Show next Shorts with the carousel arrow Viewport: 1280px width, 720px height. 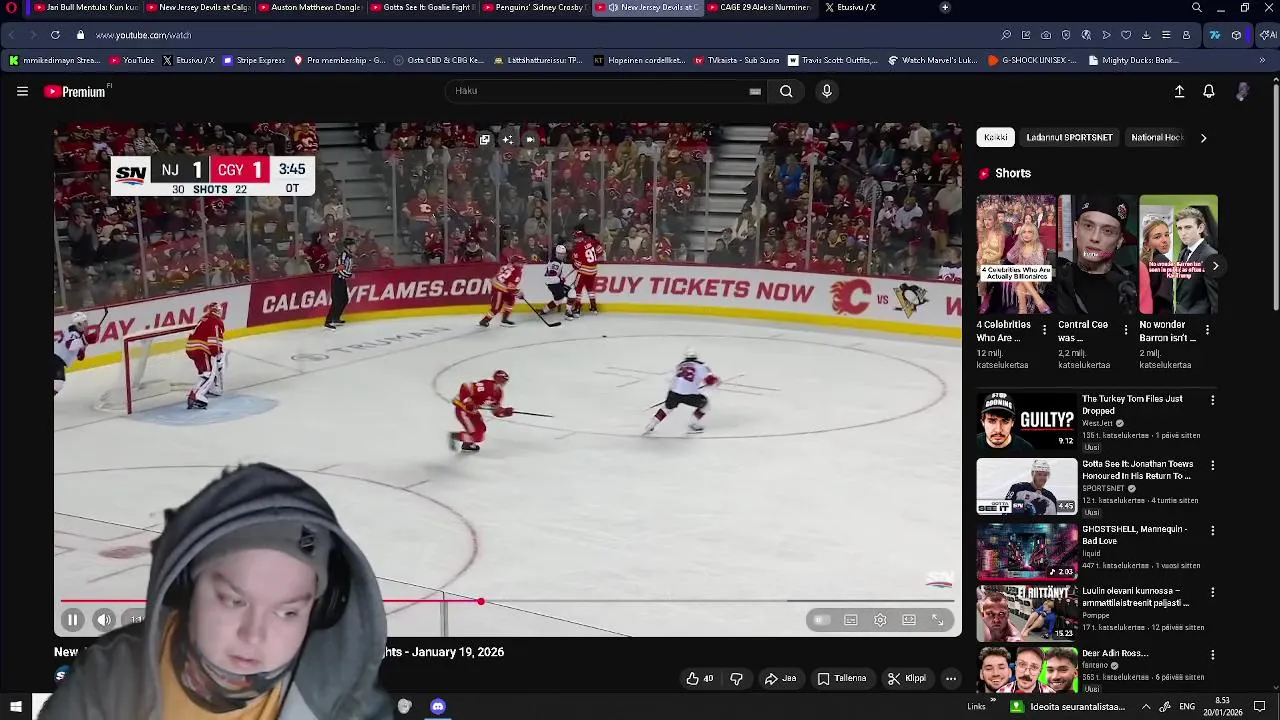coord(1215,266)
